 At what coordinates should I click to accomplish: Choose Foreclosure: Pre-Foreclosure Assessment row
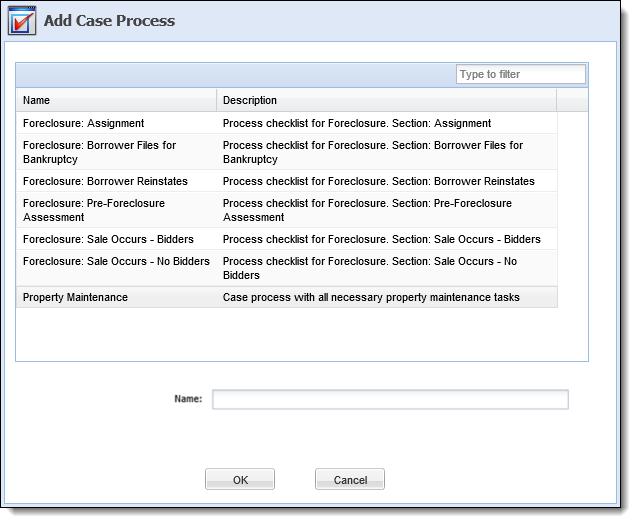pos(287,210)
